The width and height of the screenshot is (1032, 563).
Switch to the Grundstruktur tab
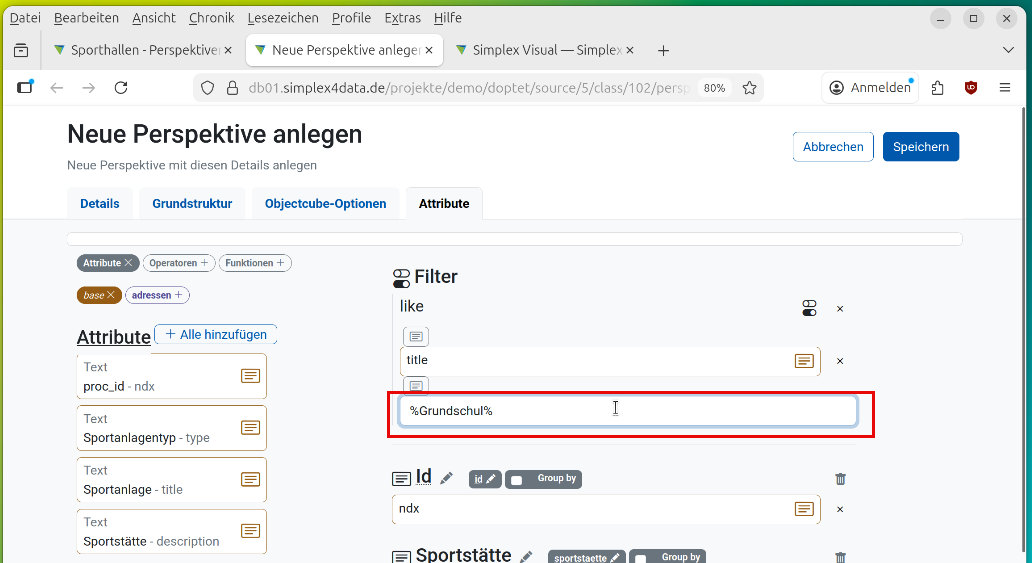tap(192, 203)
